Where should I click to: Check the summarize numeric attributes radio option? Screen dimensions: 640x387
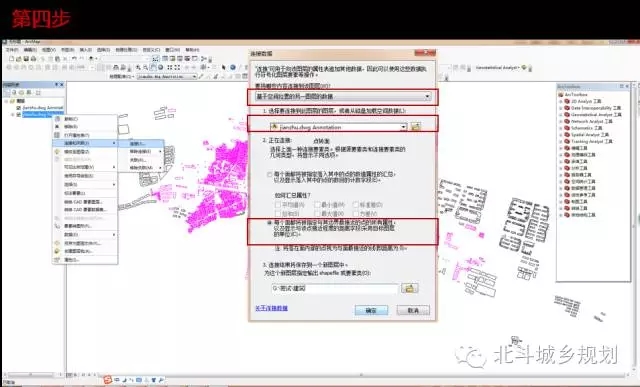(x=269, y=174)
